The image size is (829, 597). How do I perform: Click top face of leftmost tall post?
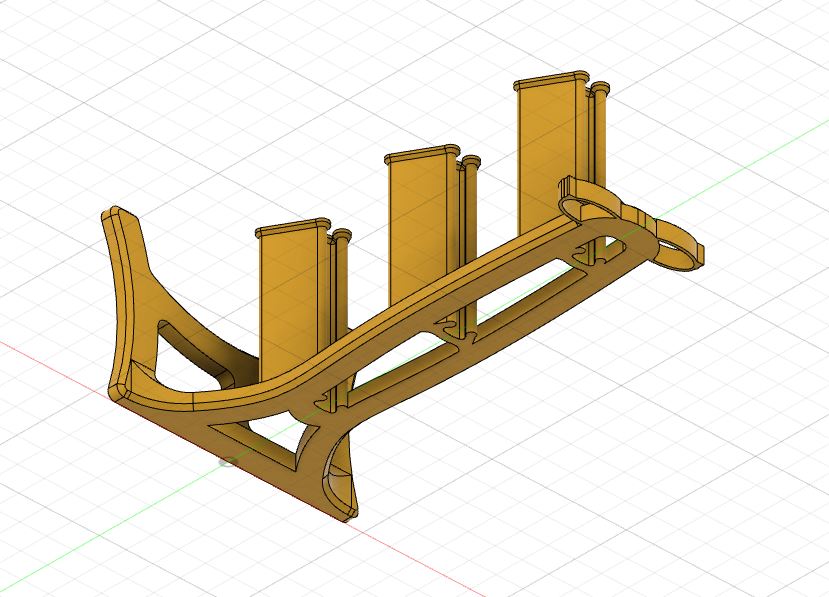[292, 228]
